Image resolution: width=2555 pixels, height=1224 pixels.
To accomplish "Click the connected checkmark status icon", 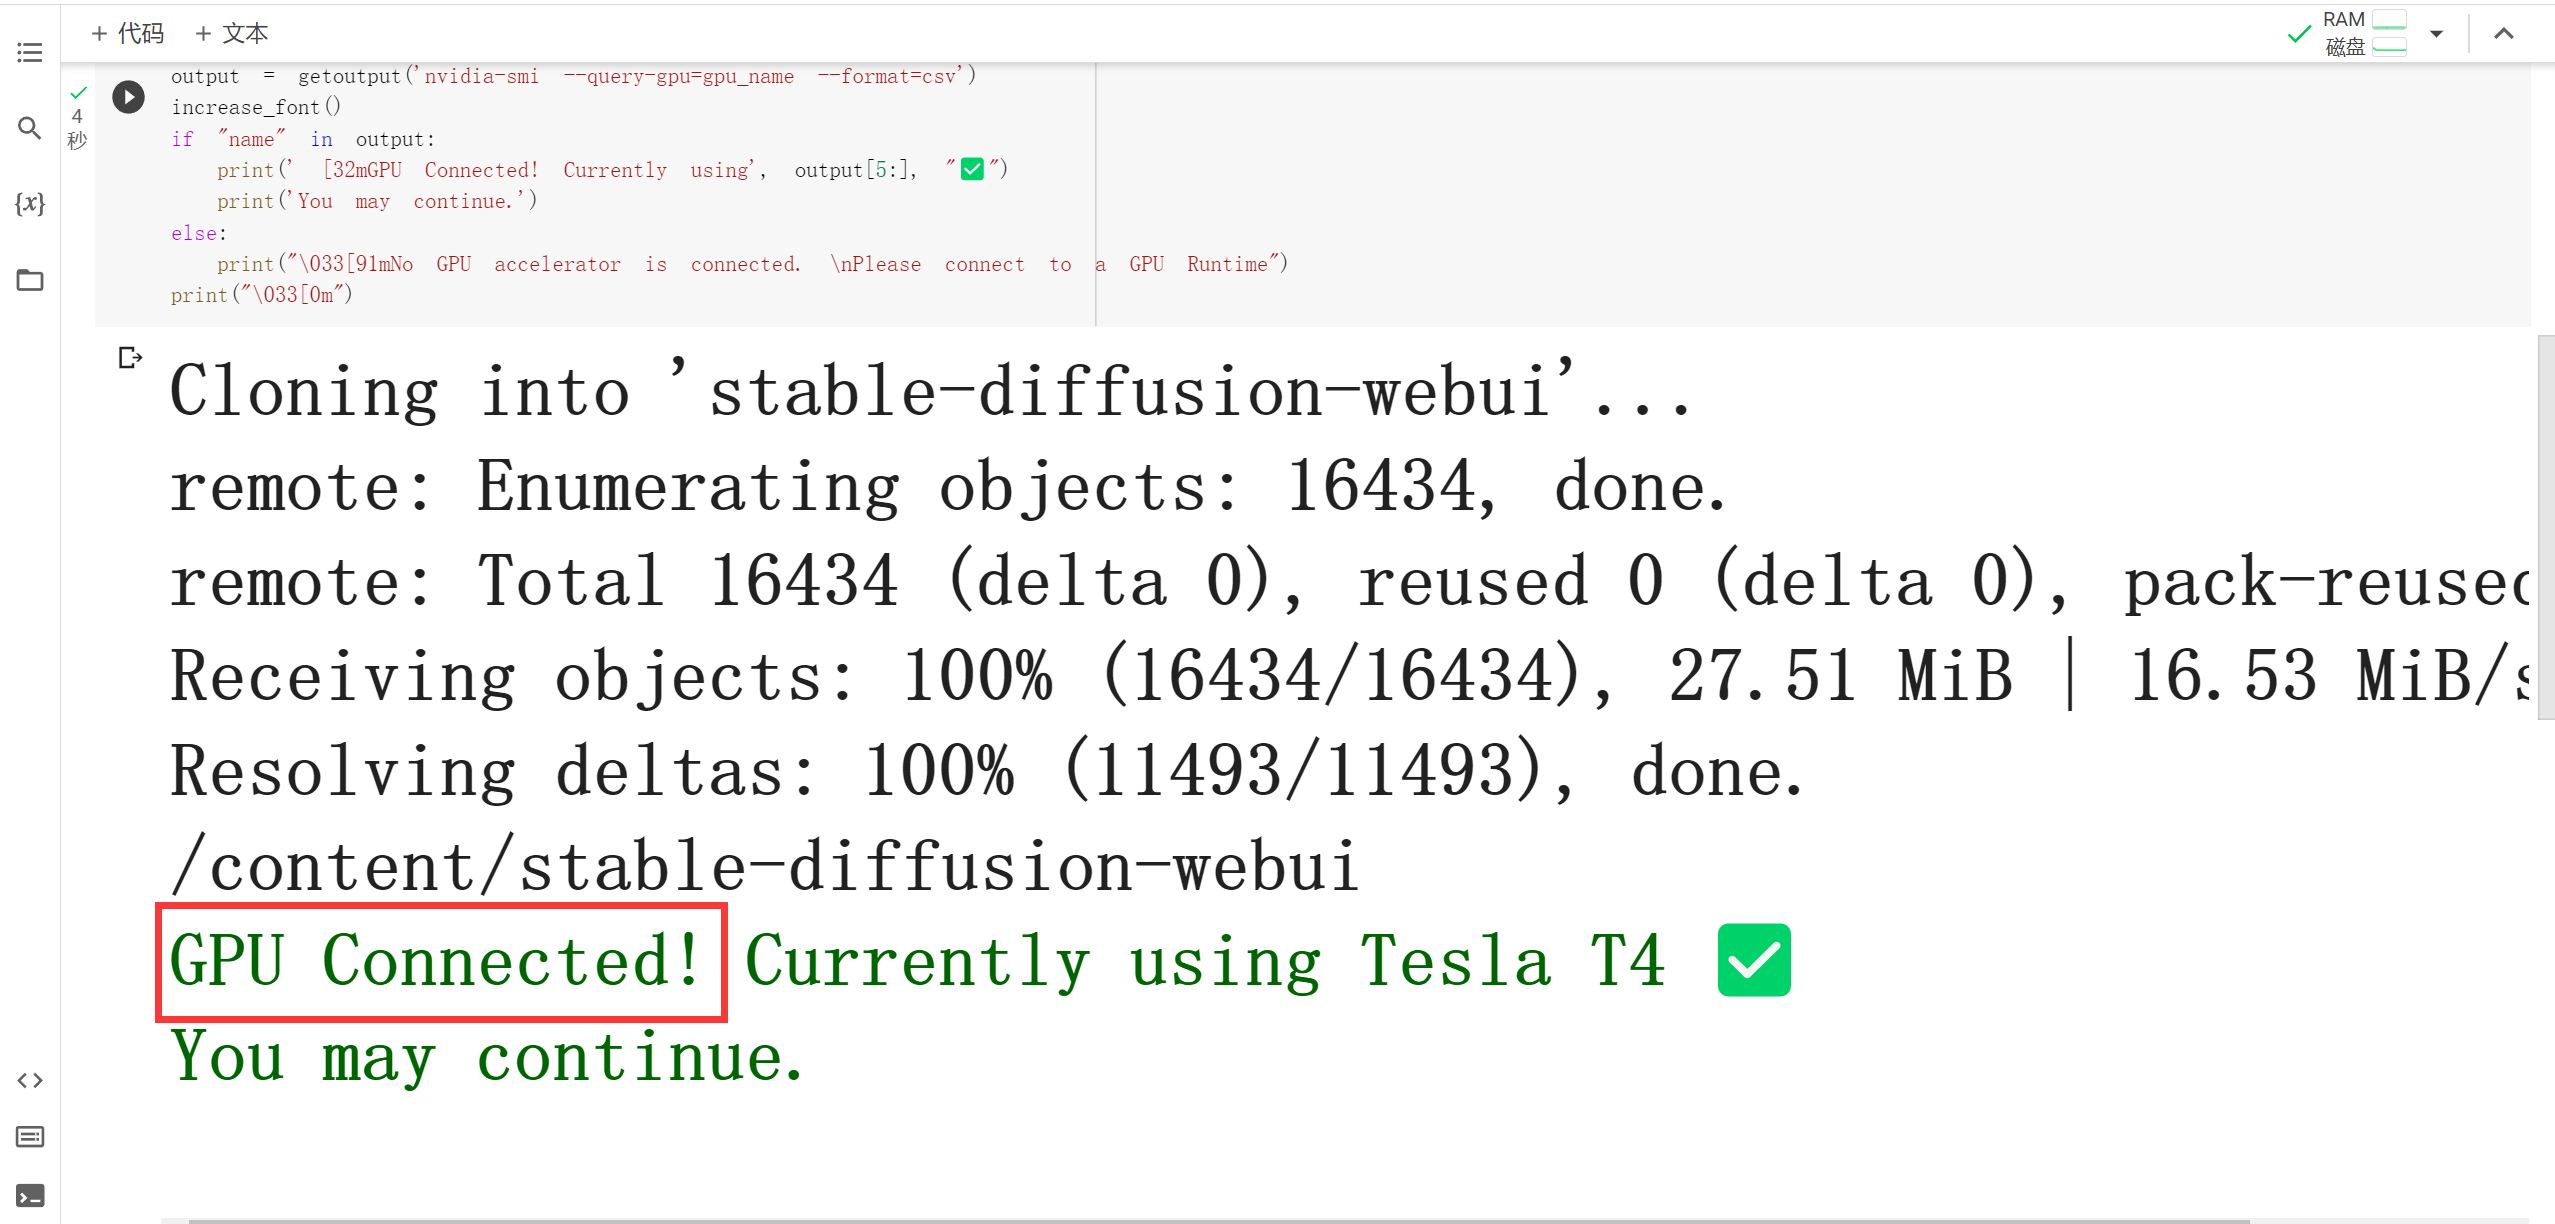I will [2299, 34].
